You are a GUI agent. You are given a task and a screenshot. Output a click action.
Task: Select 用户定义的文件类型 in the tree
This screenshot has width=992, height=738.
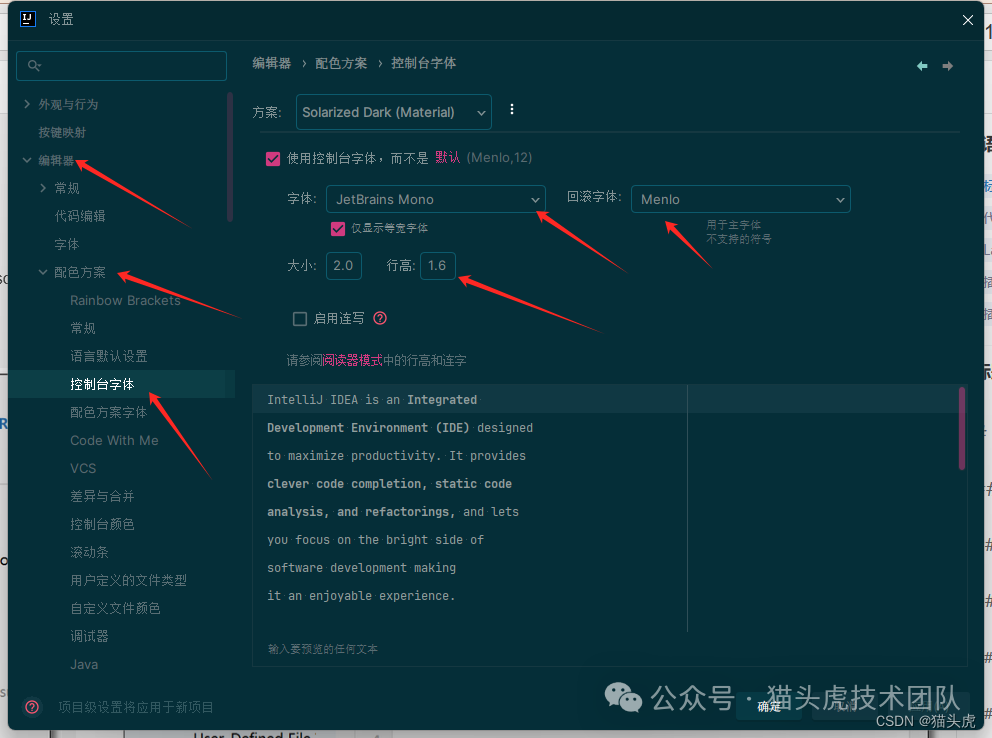pos(128,580)
